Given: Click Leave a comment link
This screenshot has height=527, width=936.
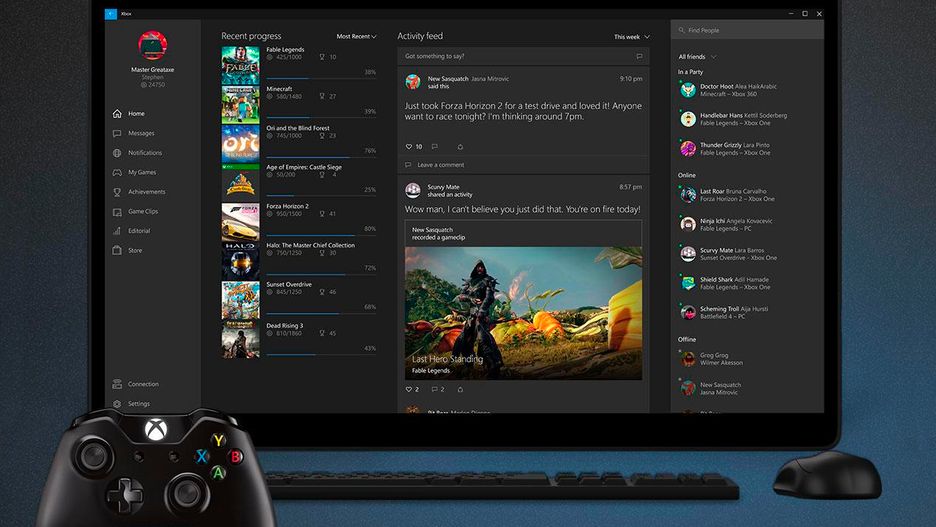Looking at the screenshot, I should point(441,165).
